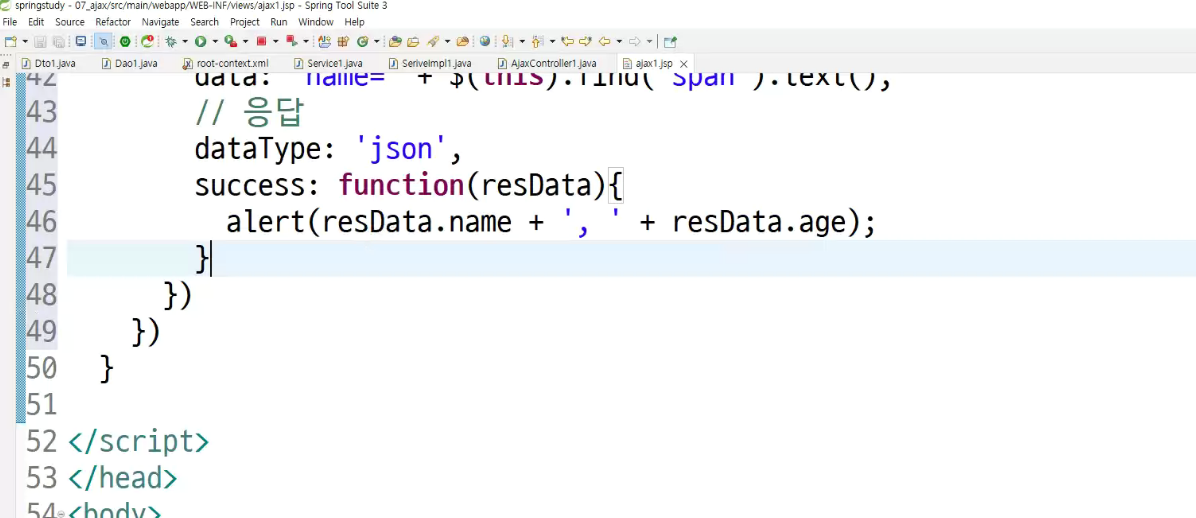Switch to the root-context.xml tab

point(226,63)
